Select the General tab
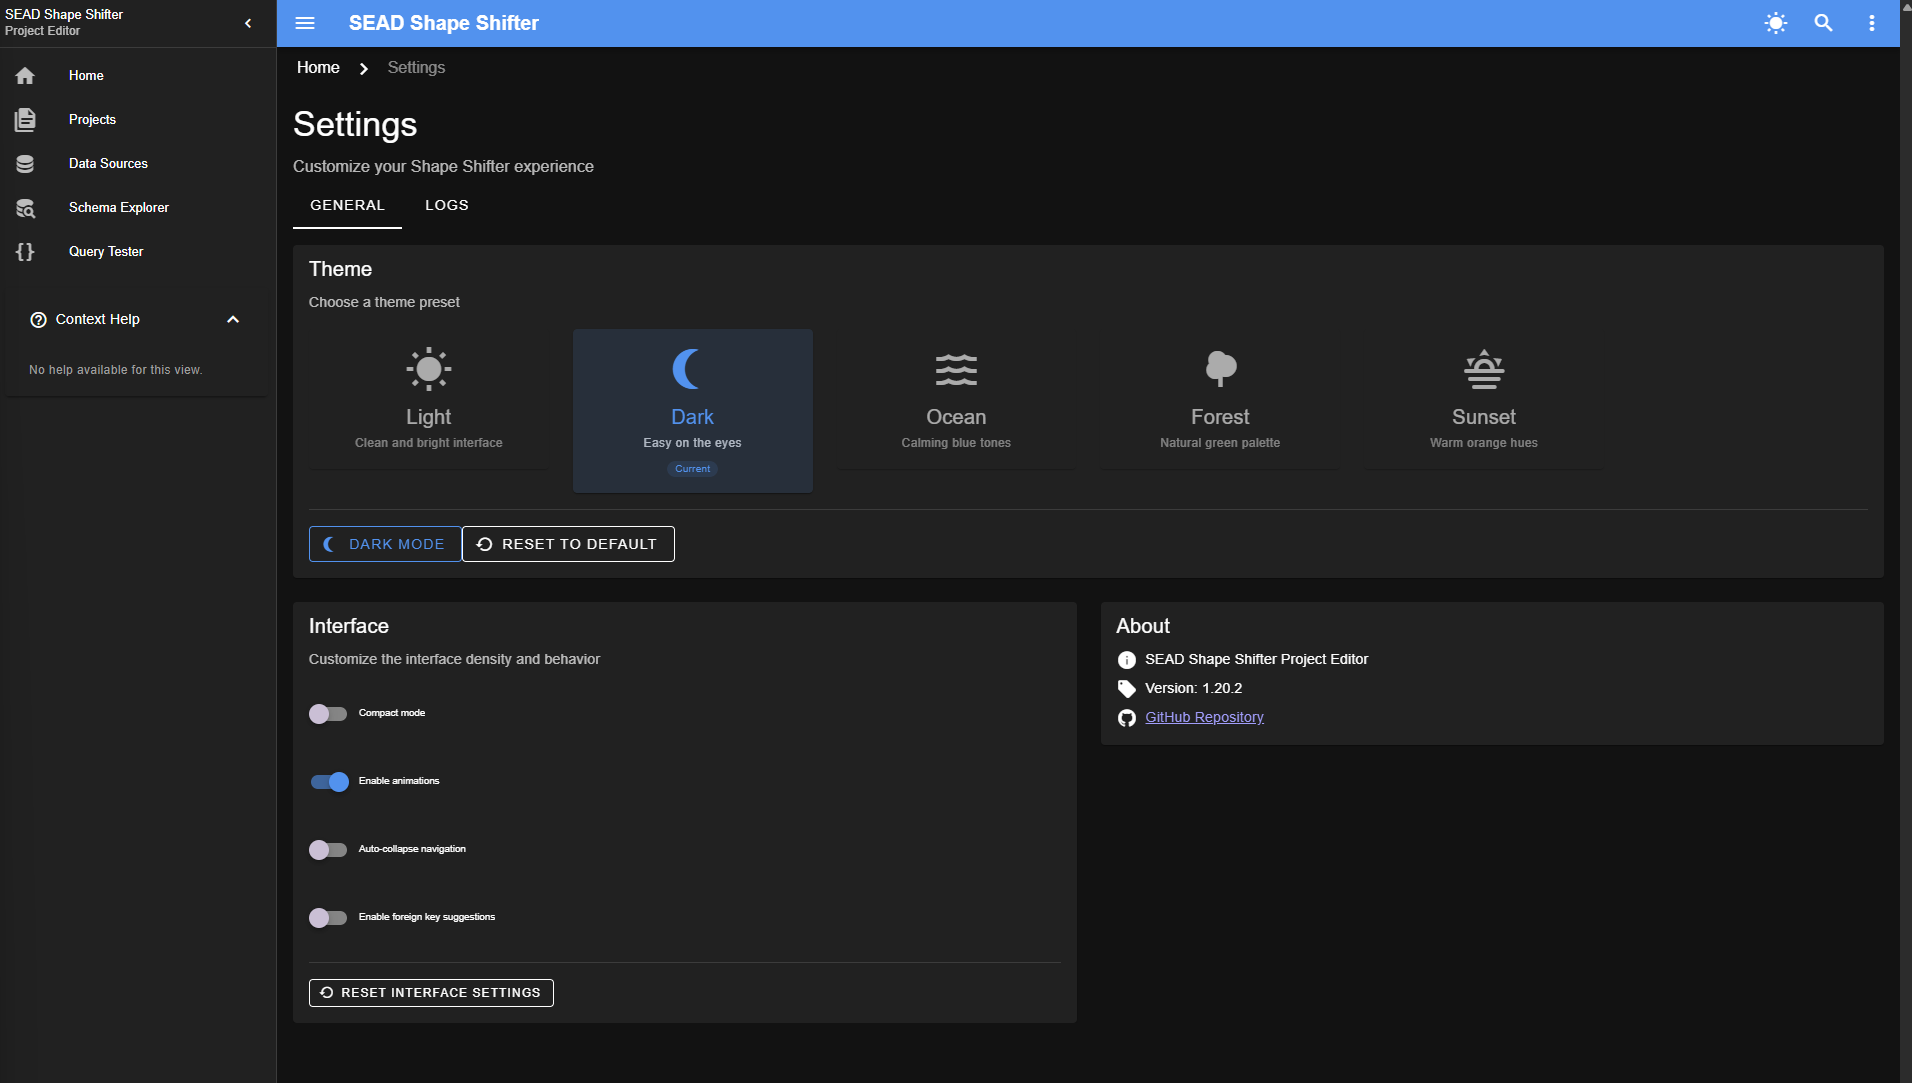 tap(347, 205)
